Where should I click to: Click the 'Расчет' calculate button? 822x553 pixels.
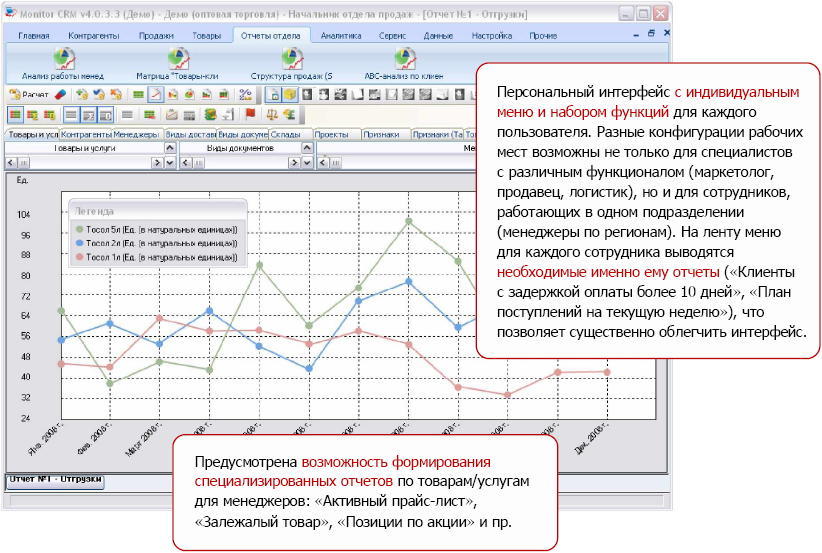(29, 94)
